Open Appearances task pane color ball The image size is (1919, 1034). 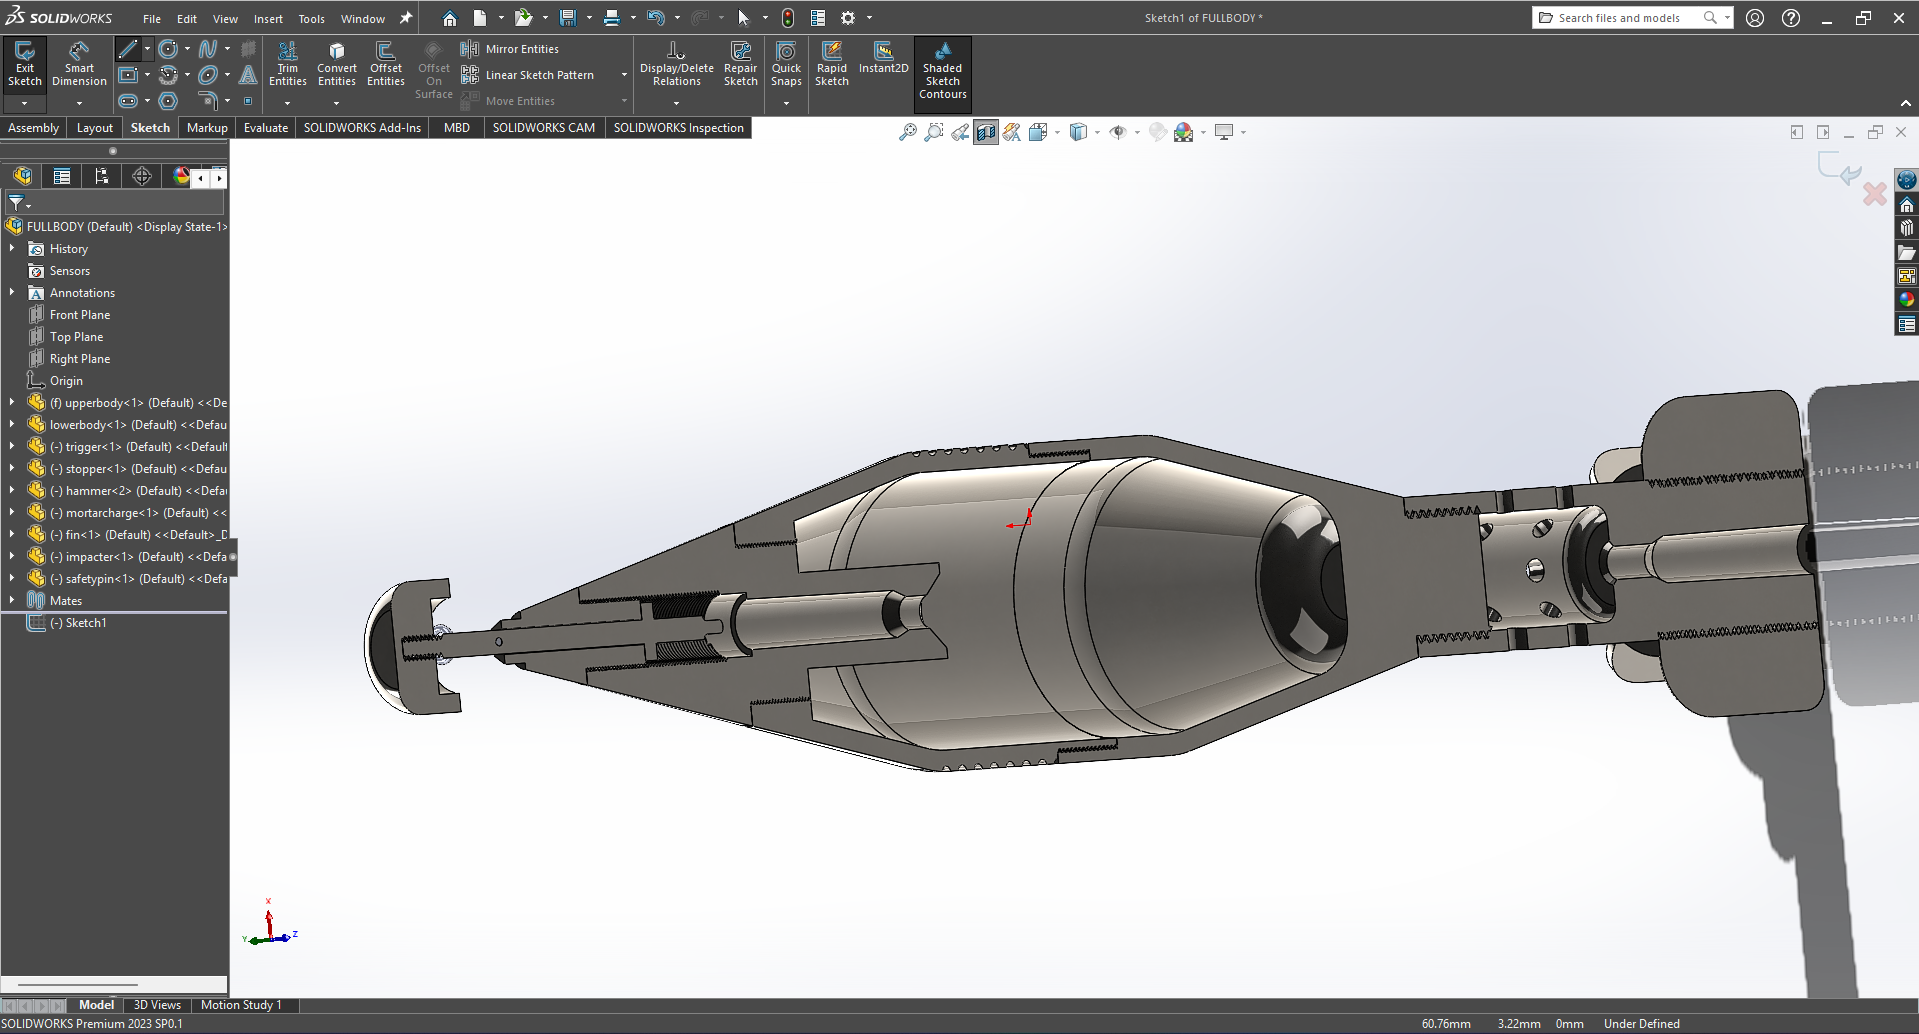click(x=1907, y=299)
